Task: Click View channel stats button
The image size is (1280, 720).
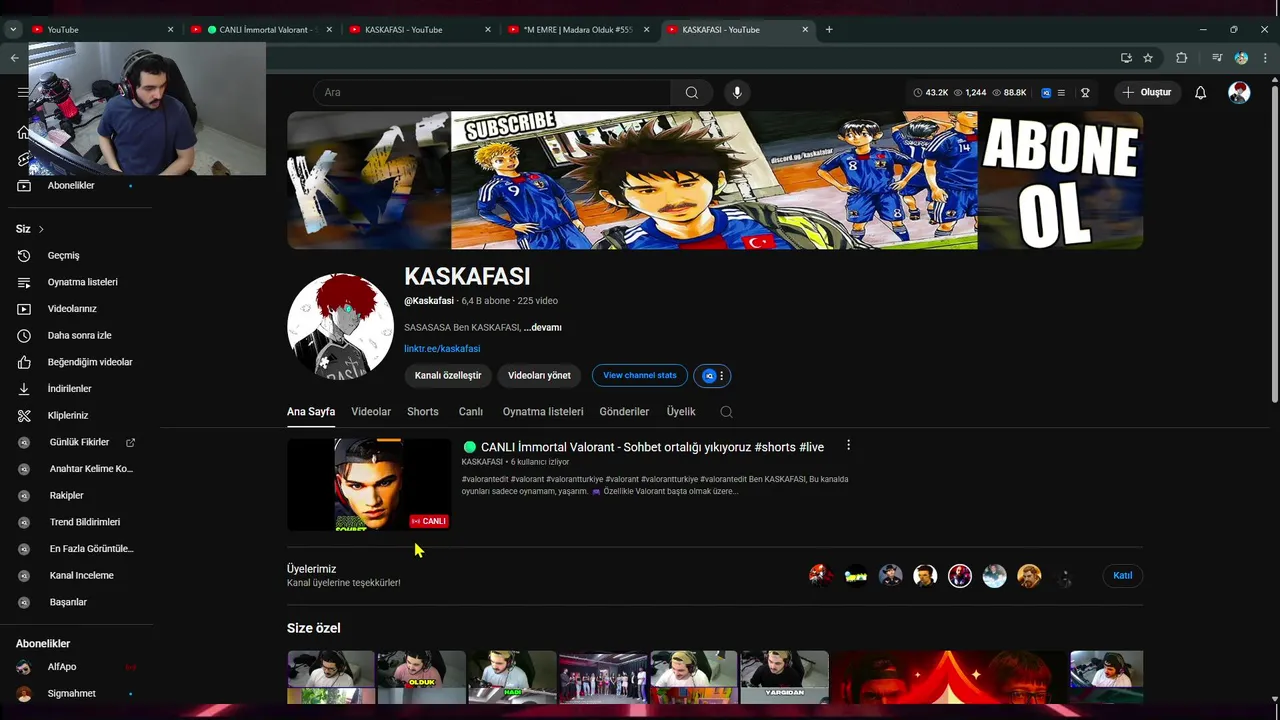Action: (640, 376)
